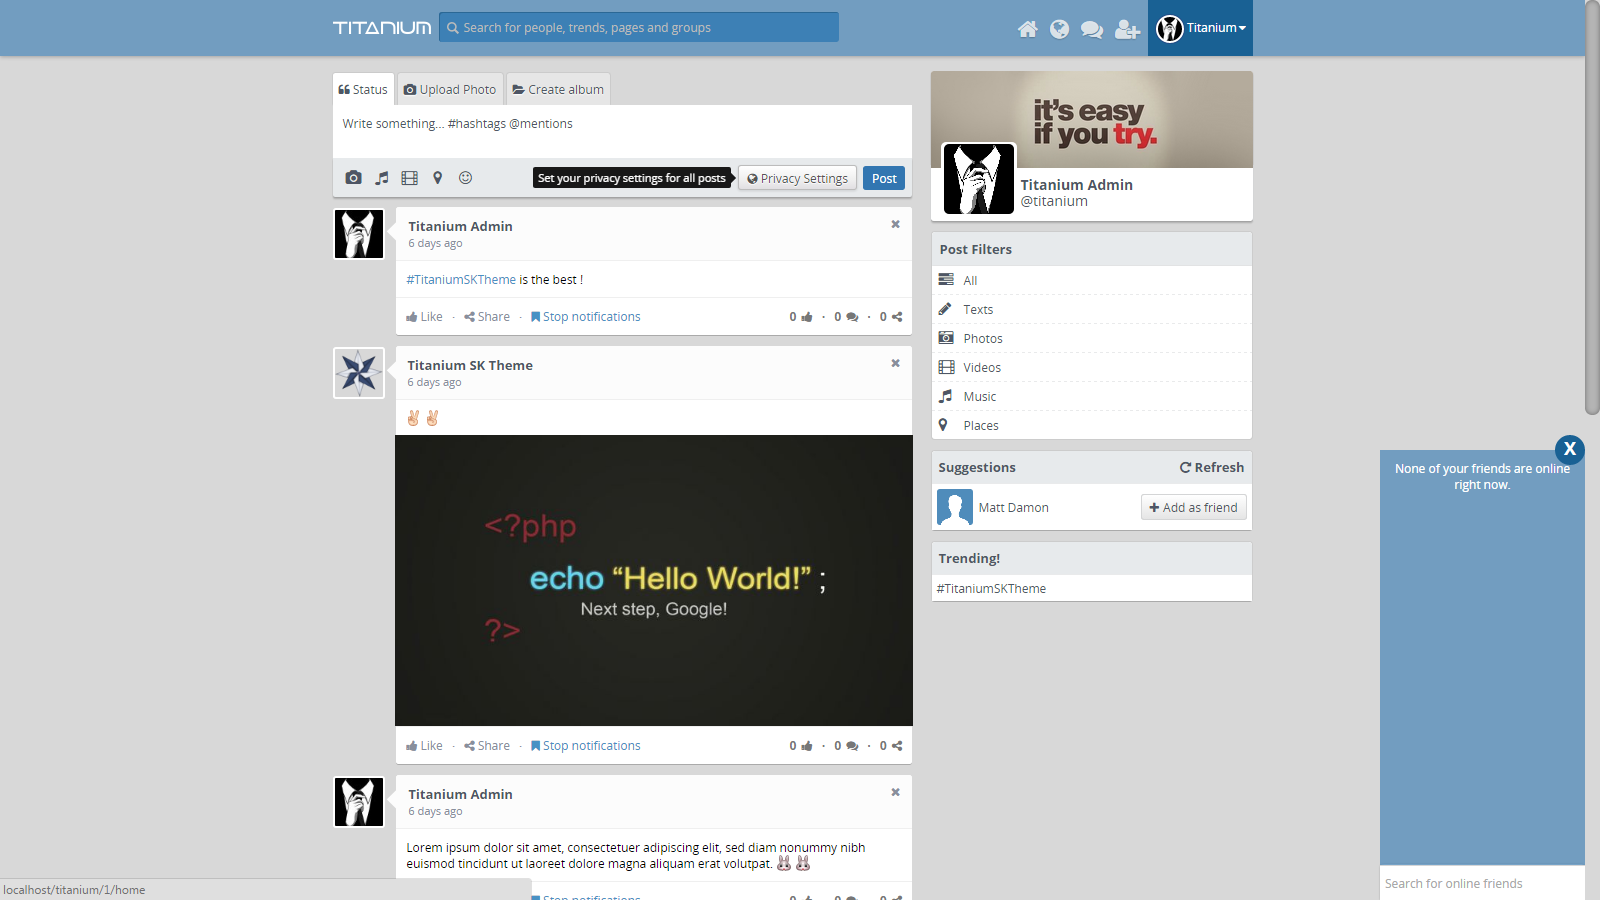Screen dimensions: 1600x900
Task: Open Matt Damon's profile name
Action: pyautogui.click(x=1014, y=508)
